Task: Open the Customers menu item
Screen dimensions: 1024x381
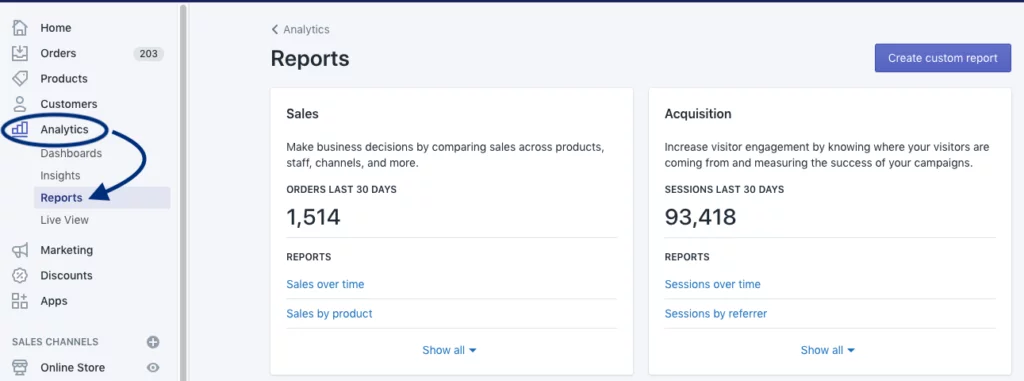Action: tap(69, 104)
